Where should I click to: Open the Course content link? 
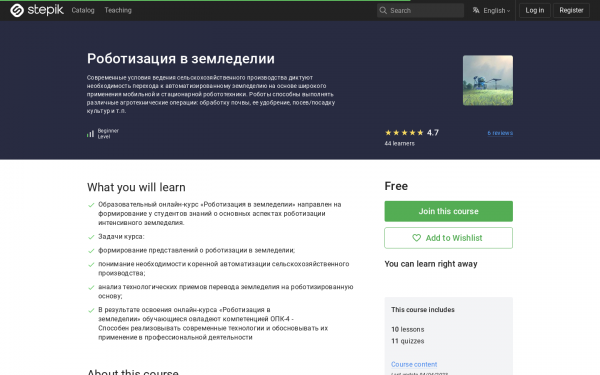(x=414, y=364)
